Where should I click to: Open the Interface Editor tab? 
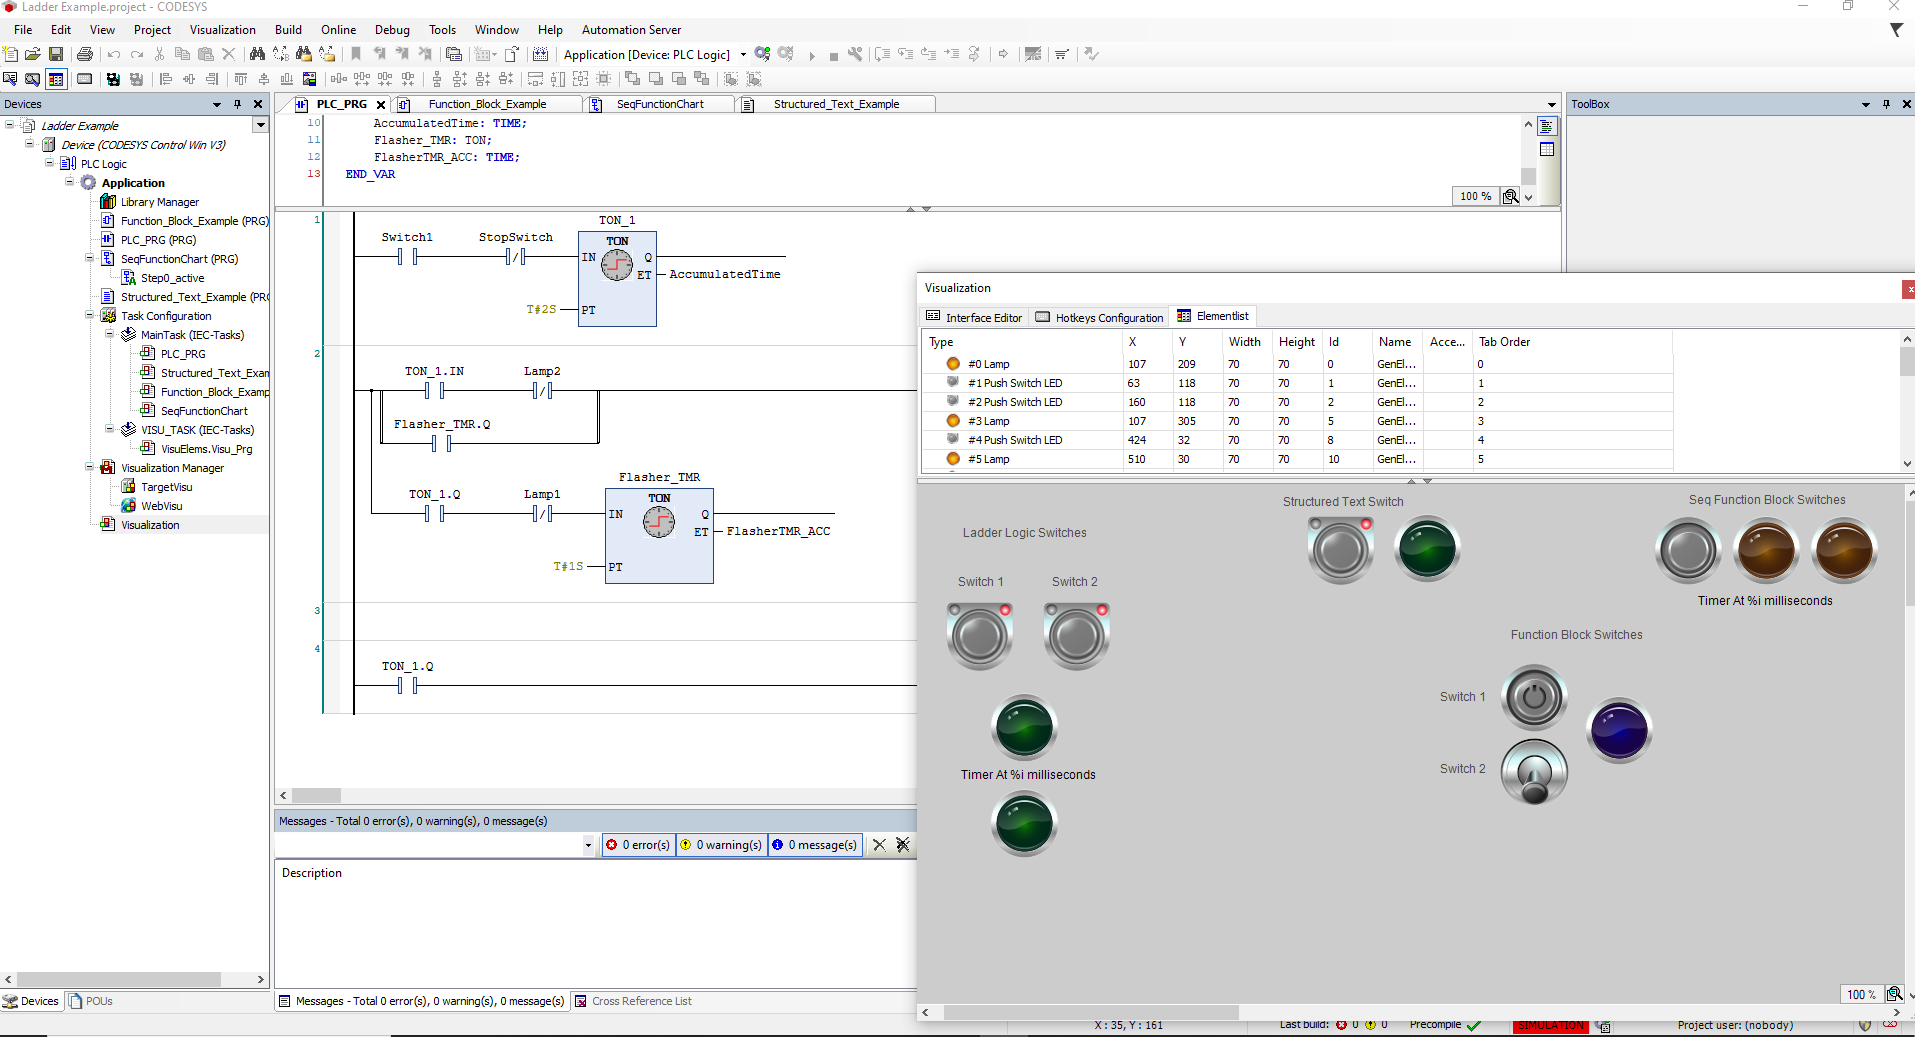[x=975, y=317]
